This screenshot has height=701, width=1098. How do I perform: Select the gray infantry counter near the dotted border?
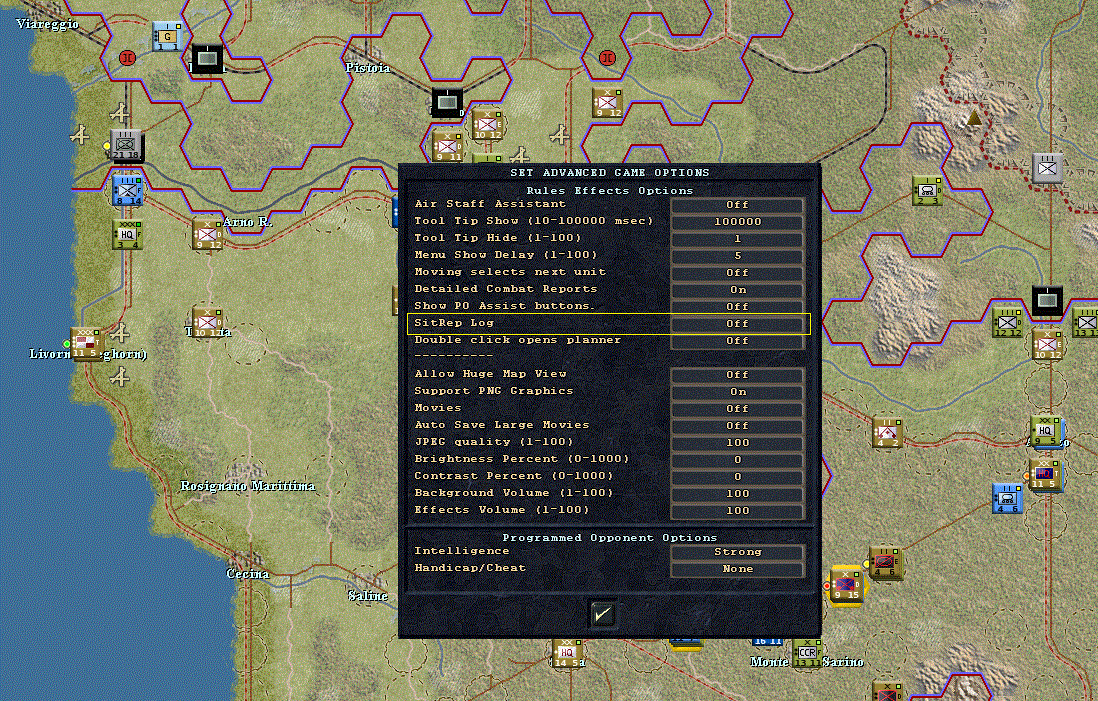[x=1048, y=169]
